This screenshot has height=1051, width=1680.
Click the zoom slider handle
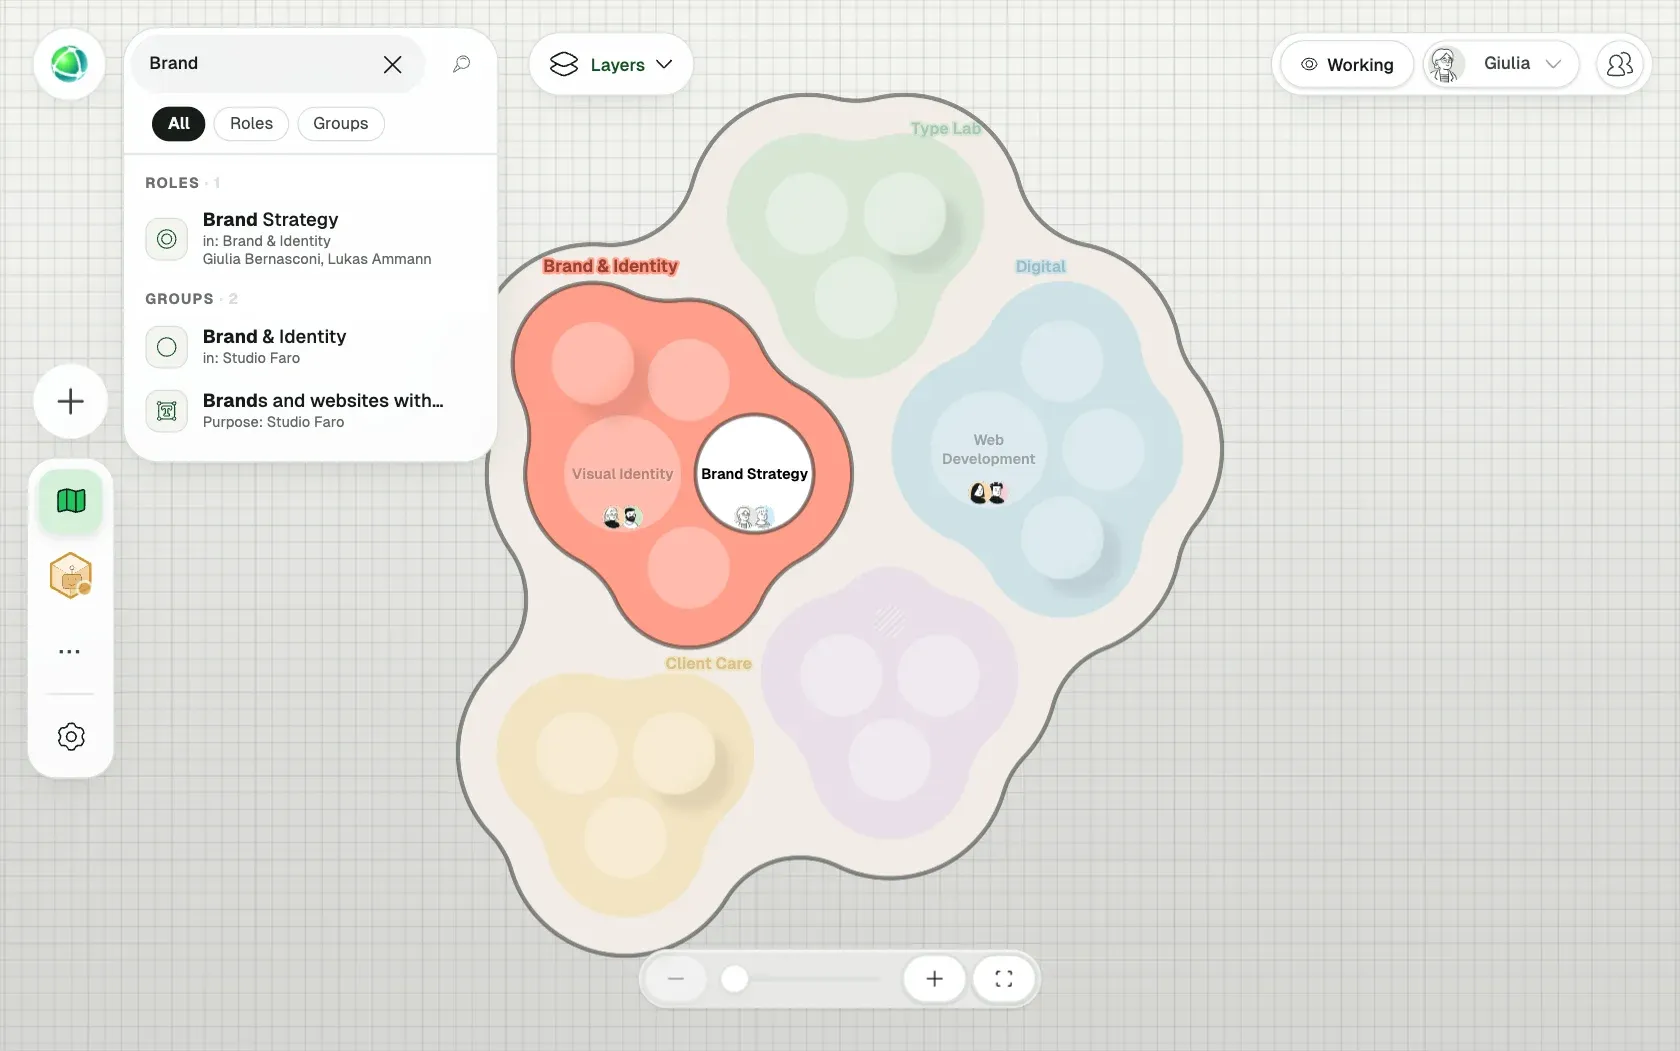(x=735, y=979)
